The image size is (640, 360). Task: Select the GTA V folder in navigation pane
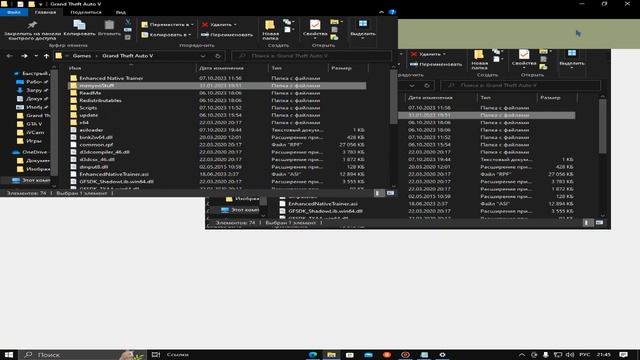click(29, 124)
